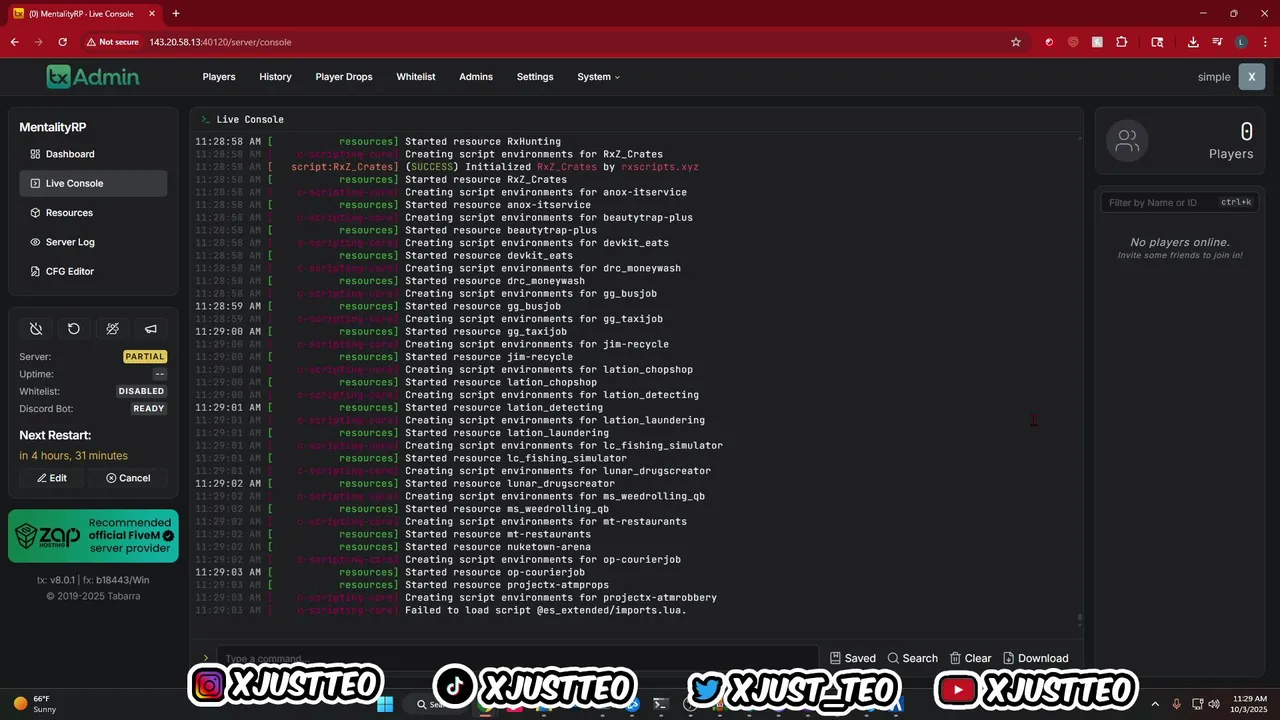Click the stop server power icon
The width and height of the screenshot is (1280, 720).
pos(36,329)
